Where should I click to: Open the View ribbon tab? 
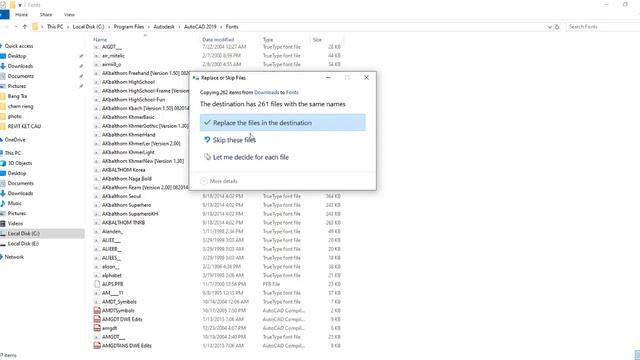click(69, 15)
